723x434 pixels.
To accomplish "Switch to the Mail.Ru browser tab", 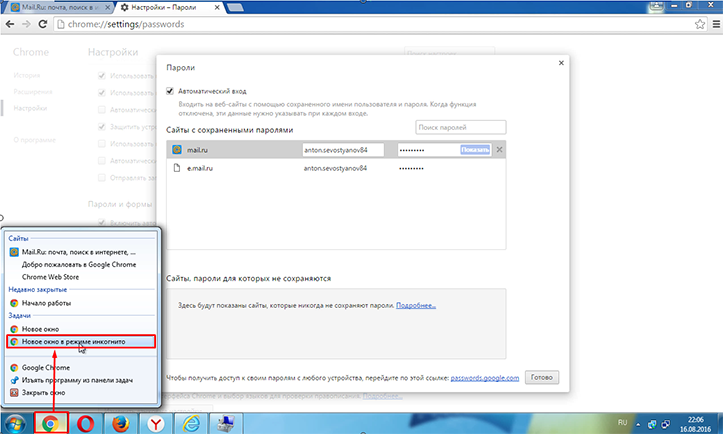I will point(58,7).
